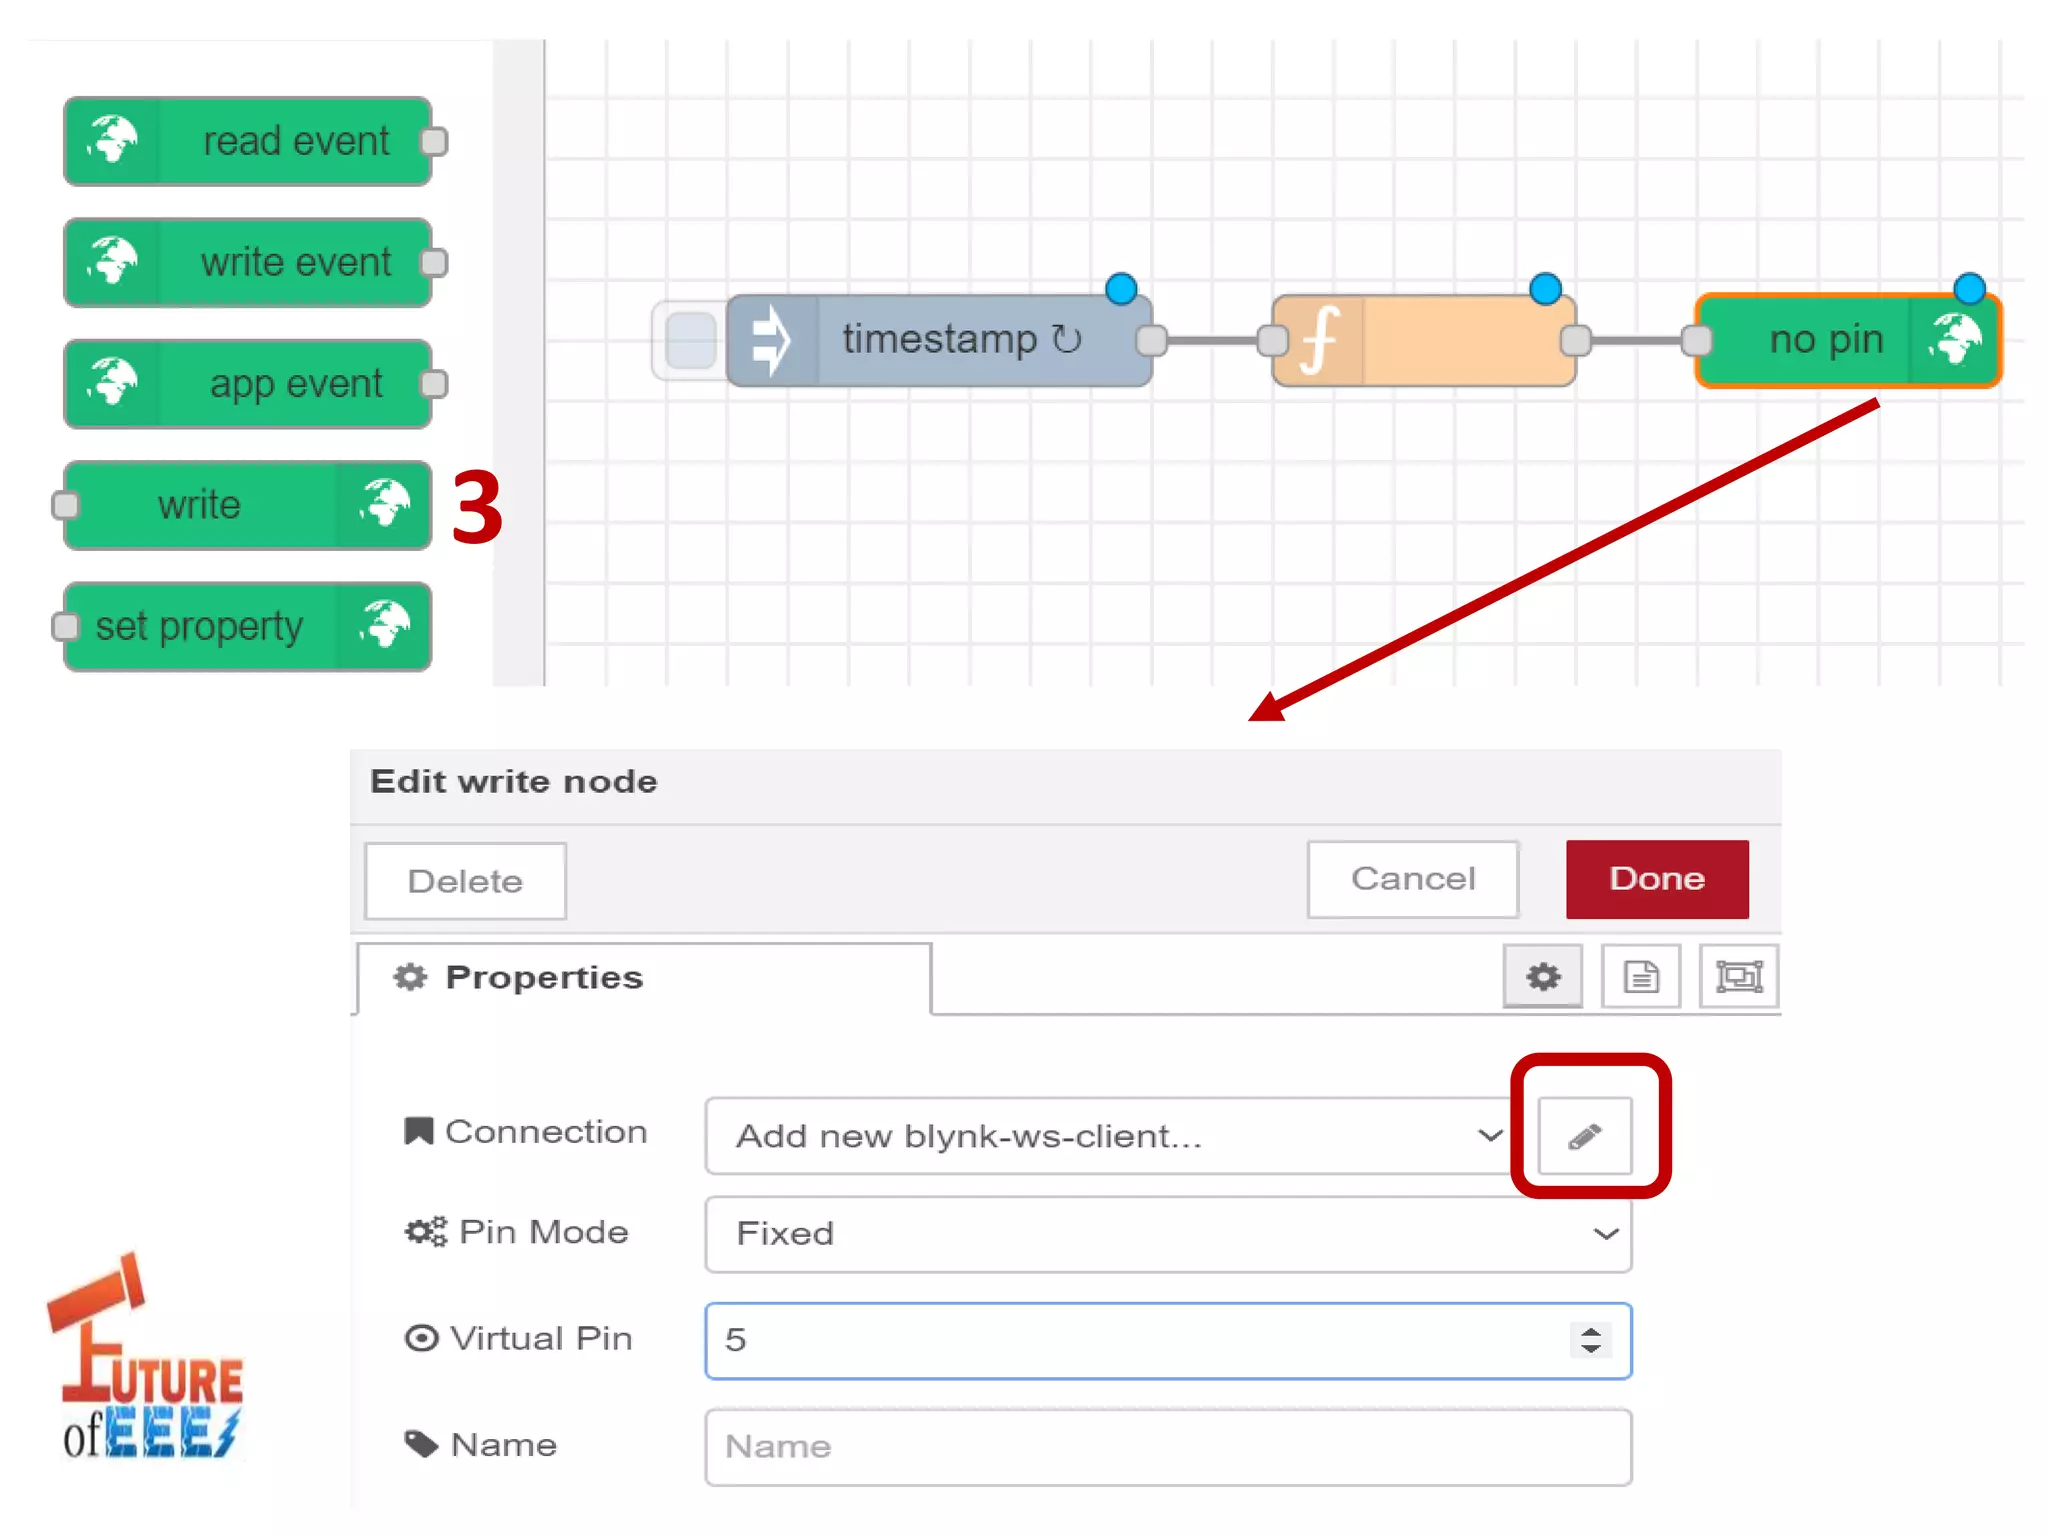This screenshot has height=1536, width=2048.
Task: Select the function node on canvas
Action: point(1424,340)
